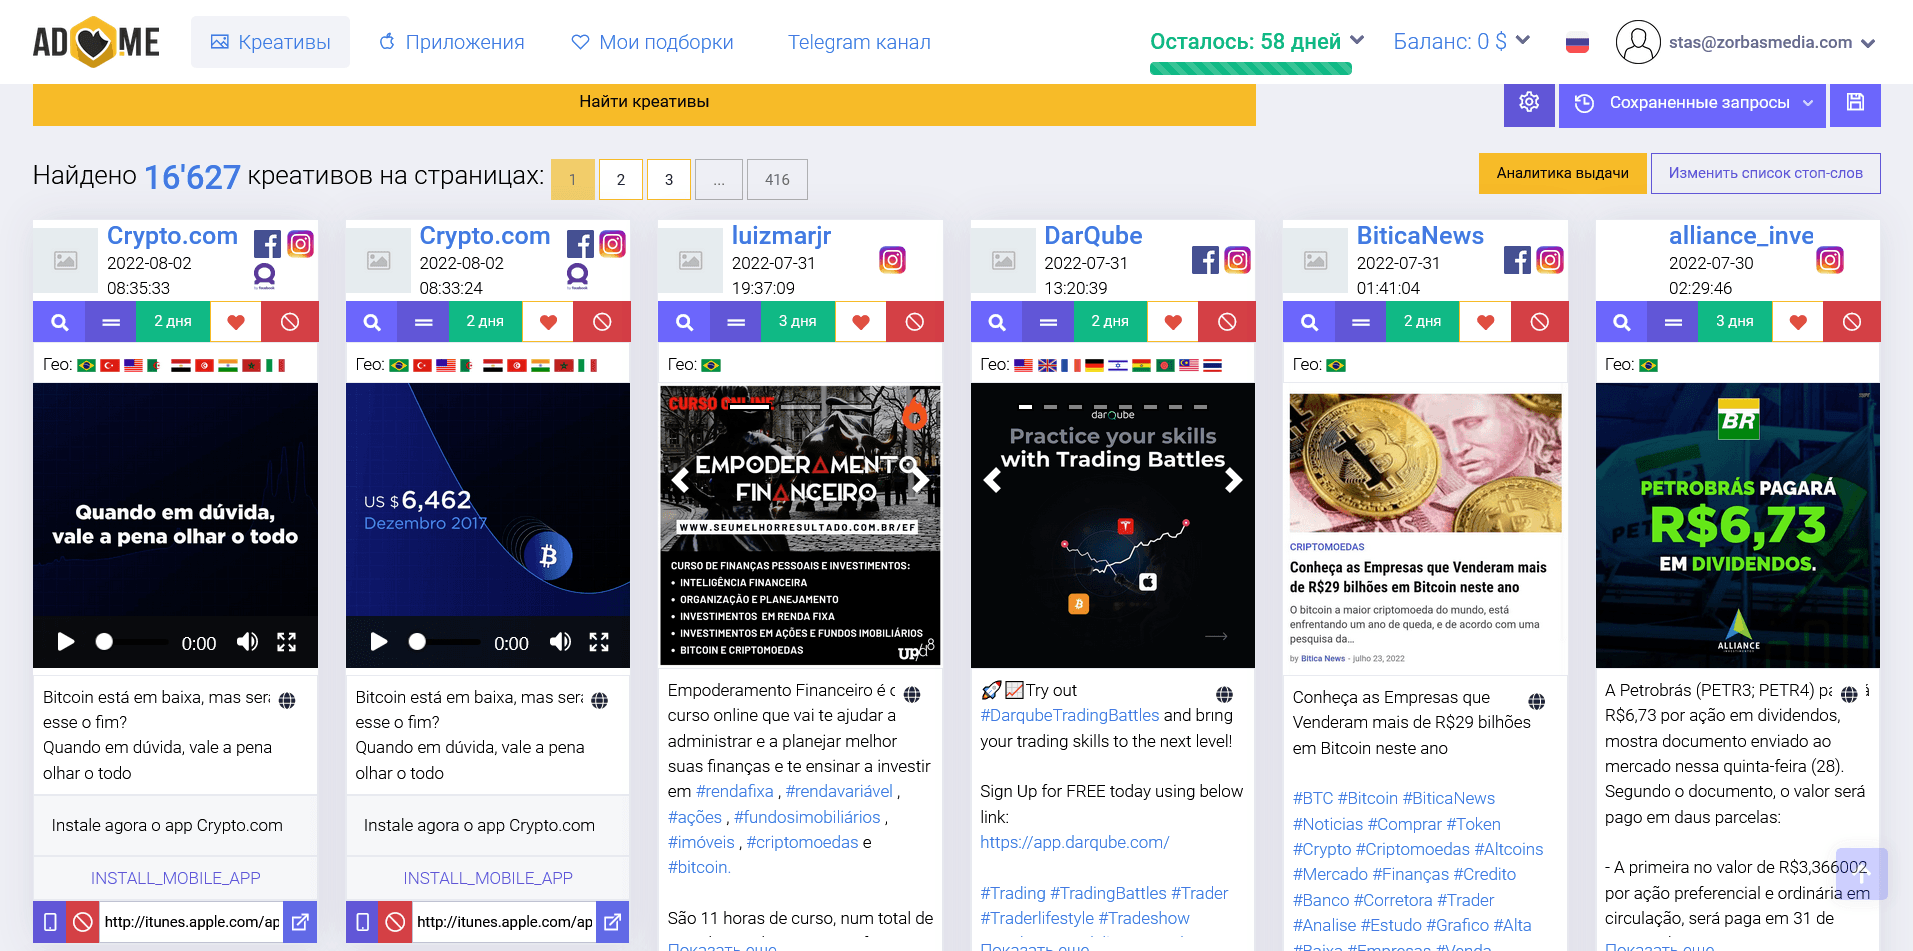Click the AD ME logo

tap(96, 42)
